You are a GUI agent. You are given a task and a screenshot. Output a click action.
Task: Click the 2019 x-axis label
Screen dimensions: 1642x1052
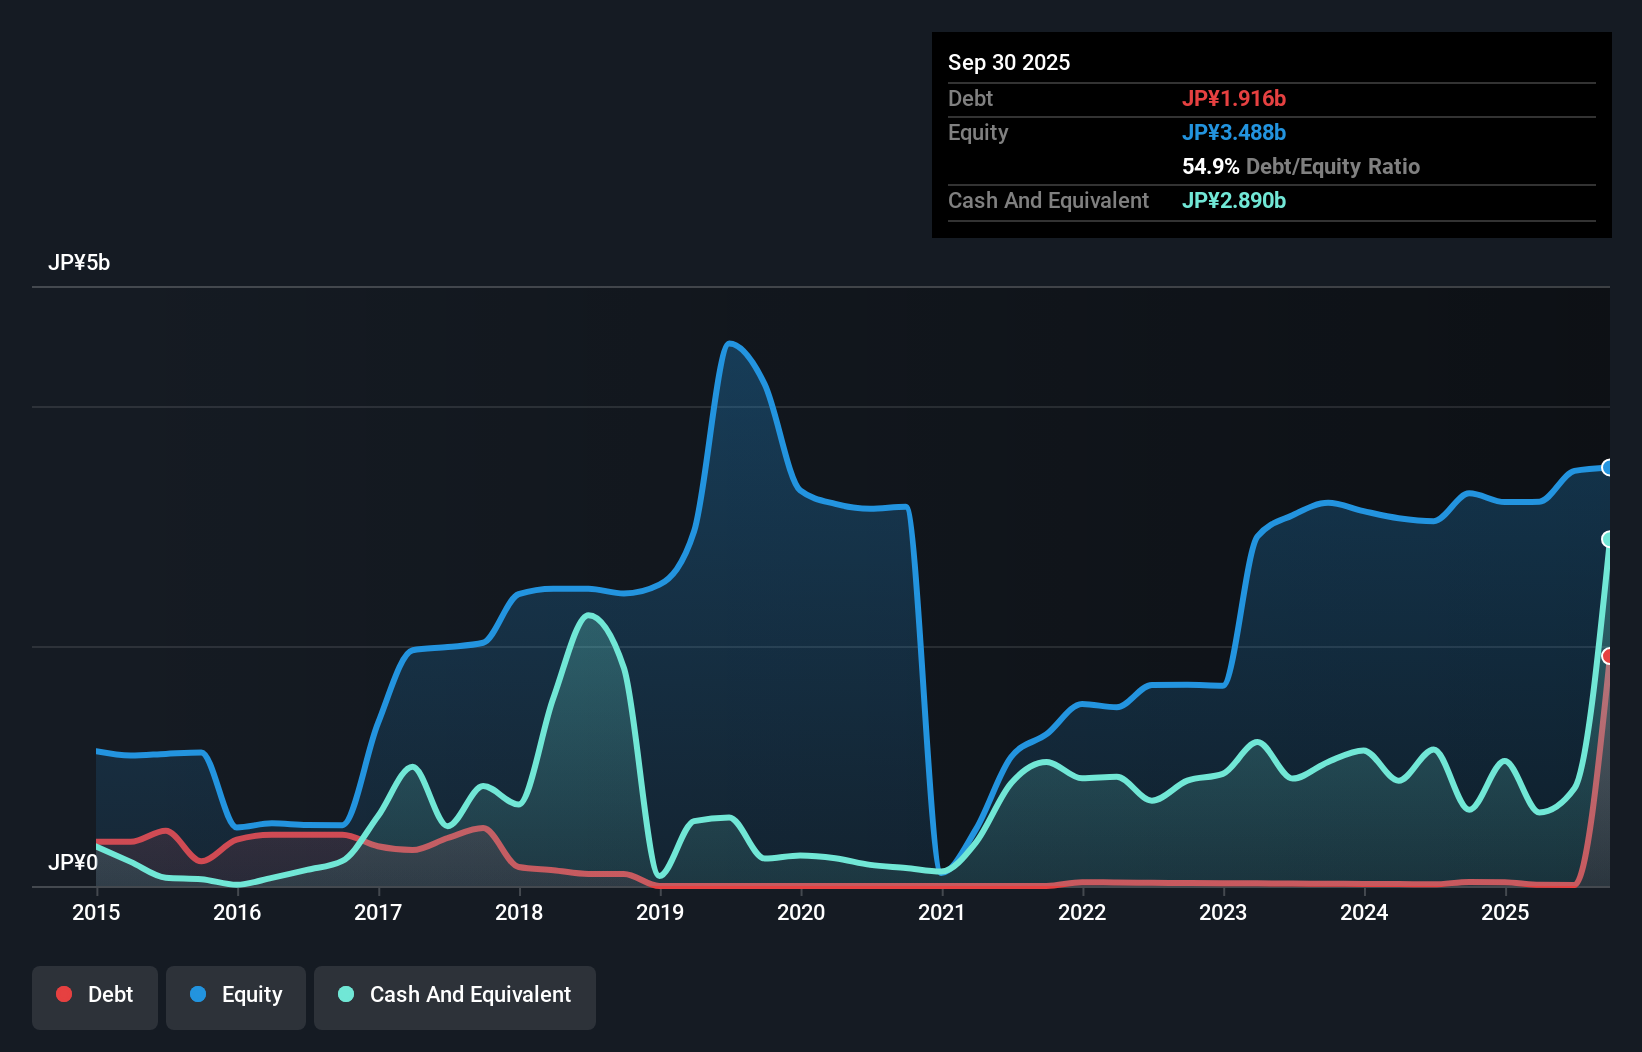[x=660, y=912]
